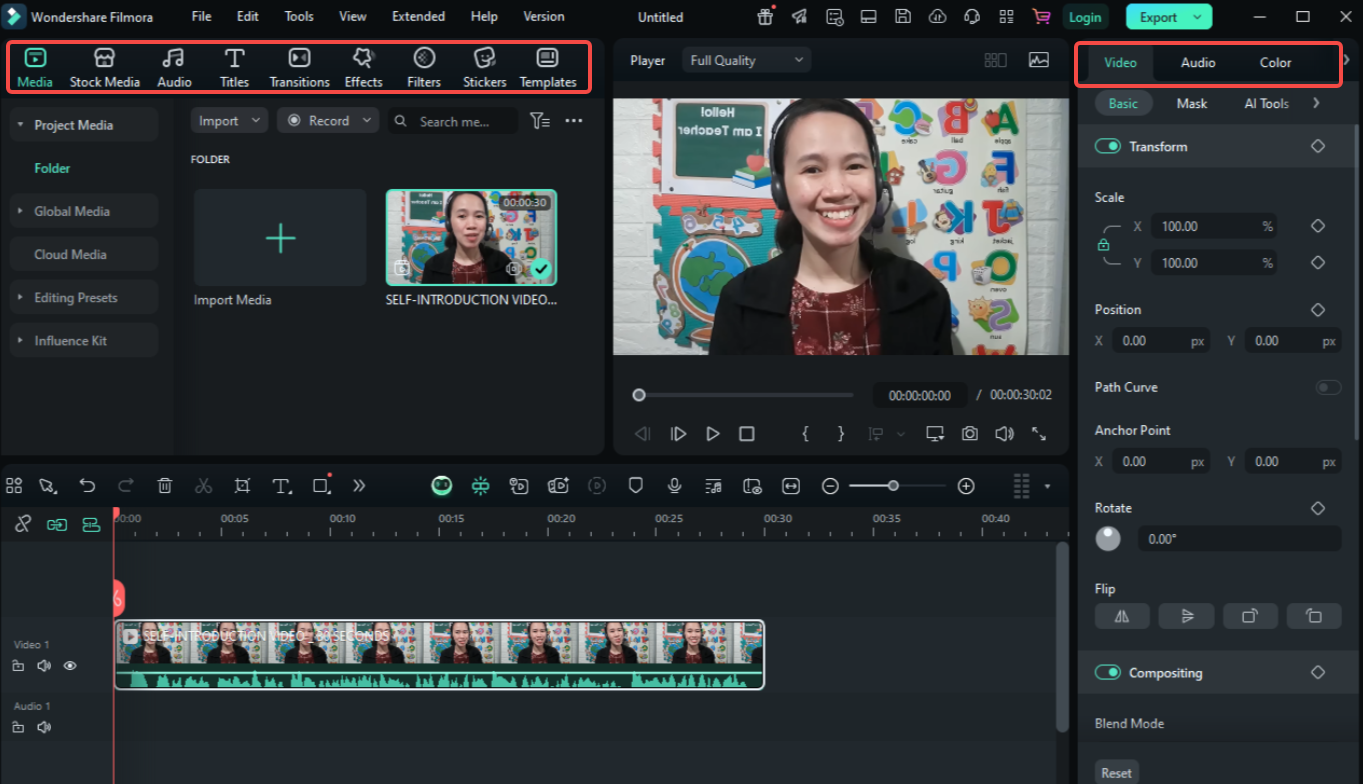Start a Voiceover recording with the microphone icon
This screenshot has width=1363, height=784.
click(x=674, y=485)
